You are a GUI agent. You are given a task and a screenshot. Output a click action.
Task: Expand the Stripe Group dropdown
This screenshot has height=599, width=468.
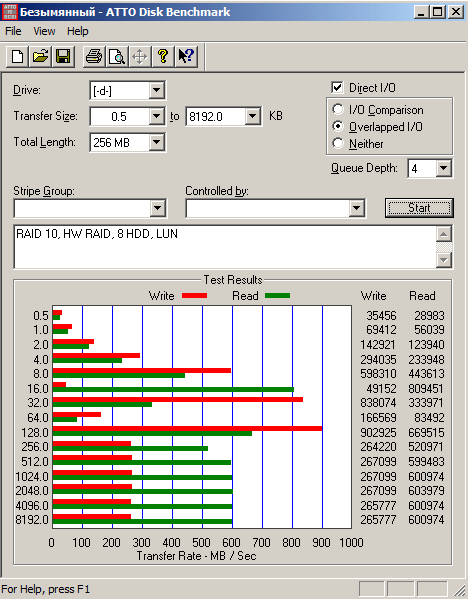pos(157,209)
